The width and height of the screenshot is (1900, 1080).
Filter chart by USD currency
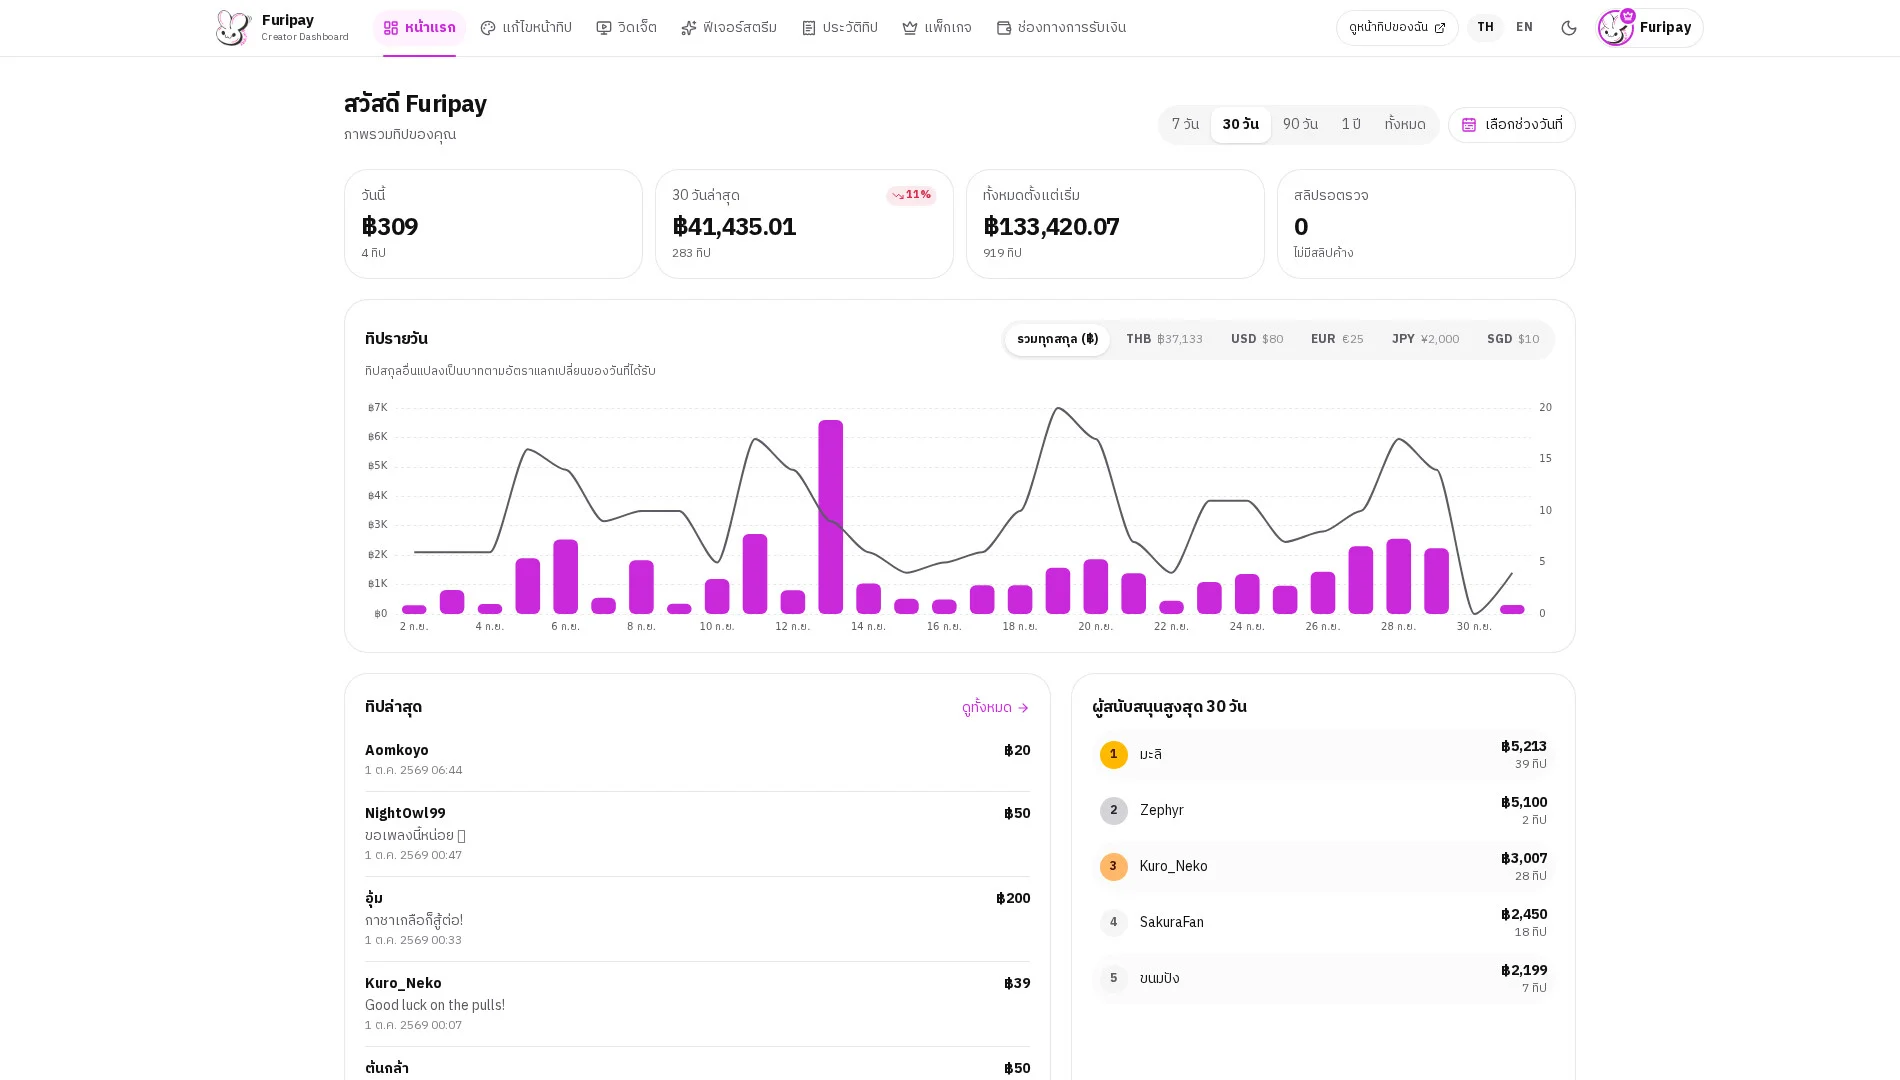pyautogui.click(x=1257, y=340)
